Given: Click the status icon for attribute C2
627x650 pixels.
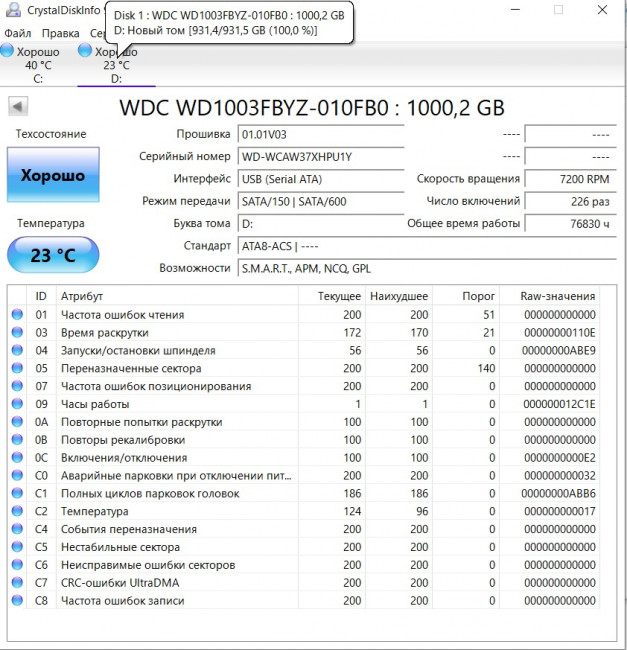Looking at the screenshot, I should click(x=17, y=511).
